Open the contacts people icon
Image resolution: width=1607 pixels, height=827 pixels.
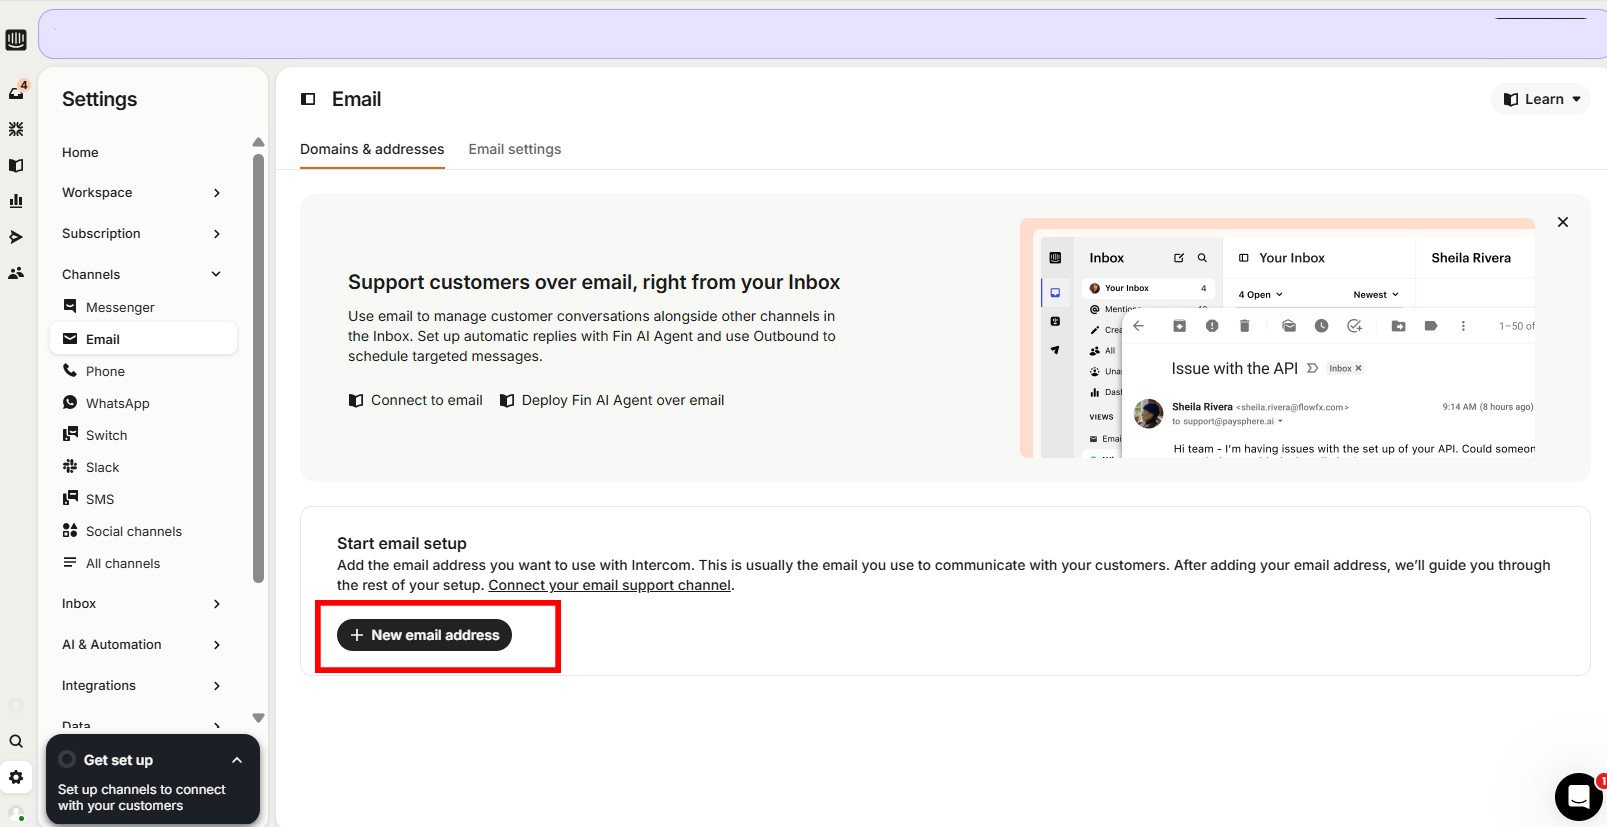coord(16,273)
